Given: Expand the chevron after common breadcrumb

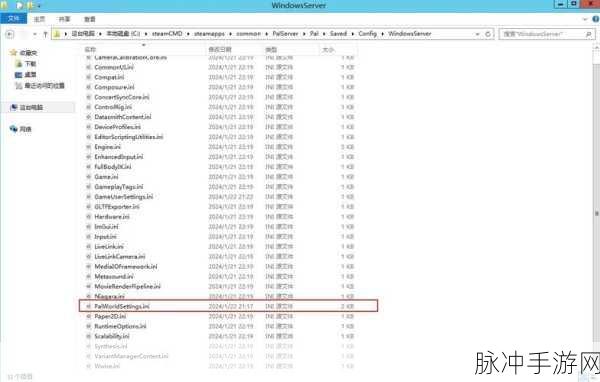Looking at the screenshot, I should (267, 34).
